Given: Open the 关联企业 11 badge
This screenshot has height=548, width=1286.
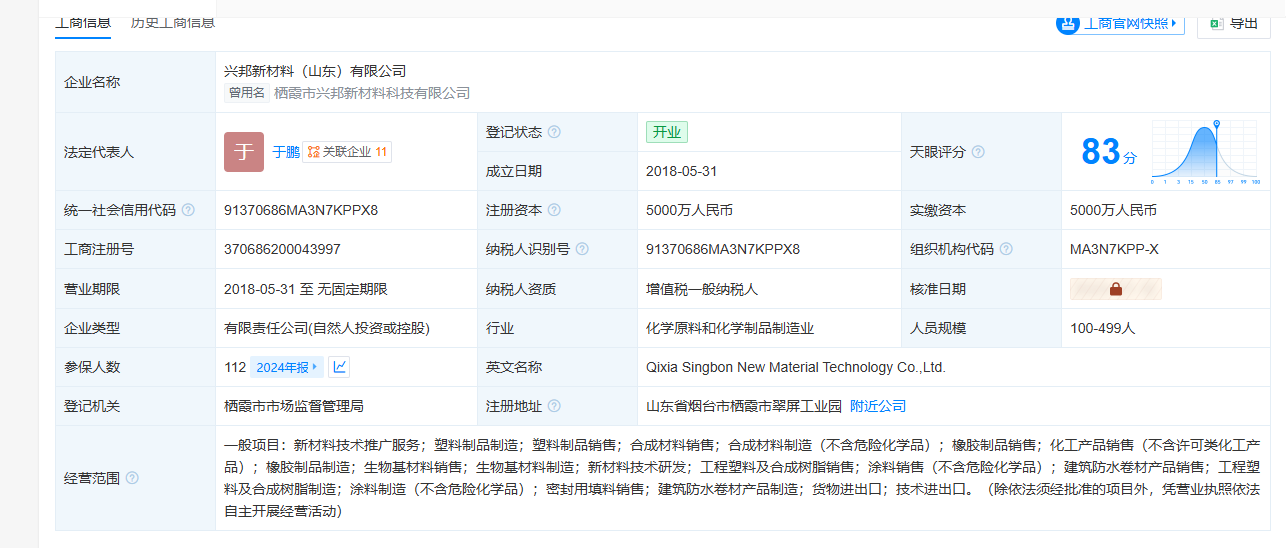Looking at the screenshot, I should [x=347, y=152].
